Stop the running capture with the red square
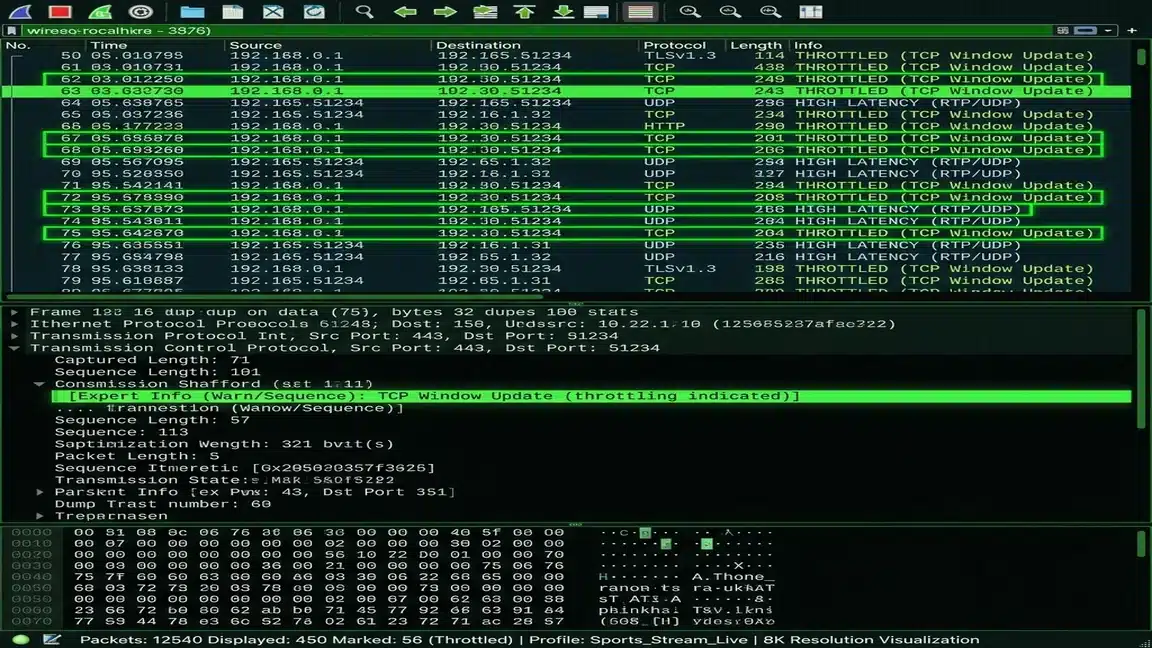1152x648 pixels. pyautogui.click(x=59, y=12)
